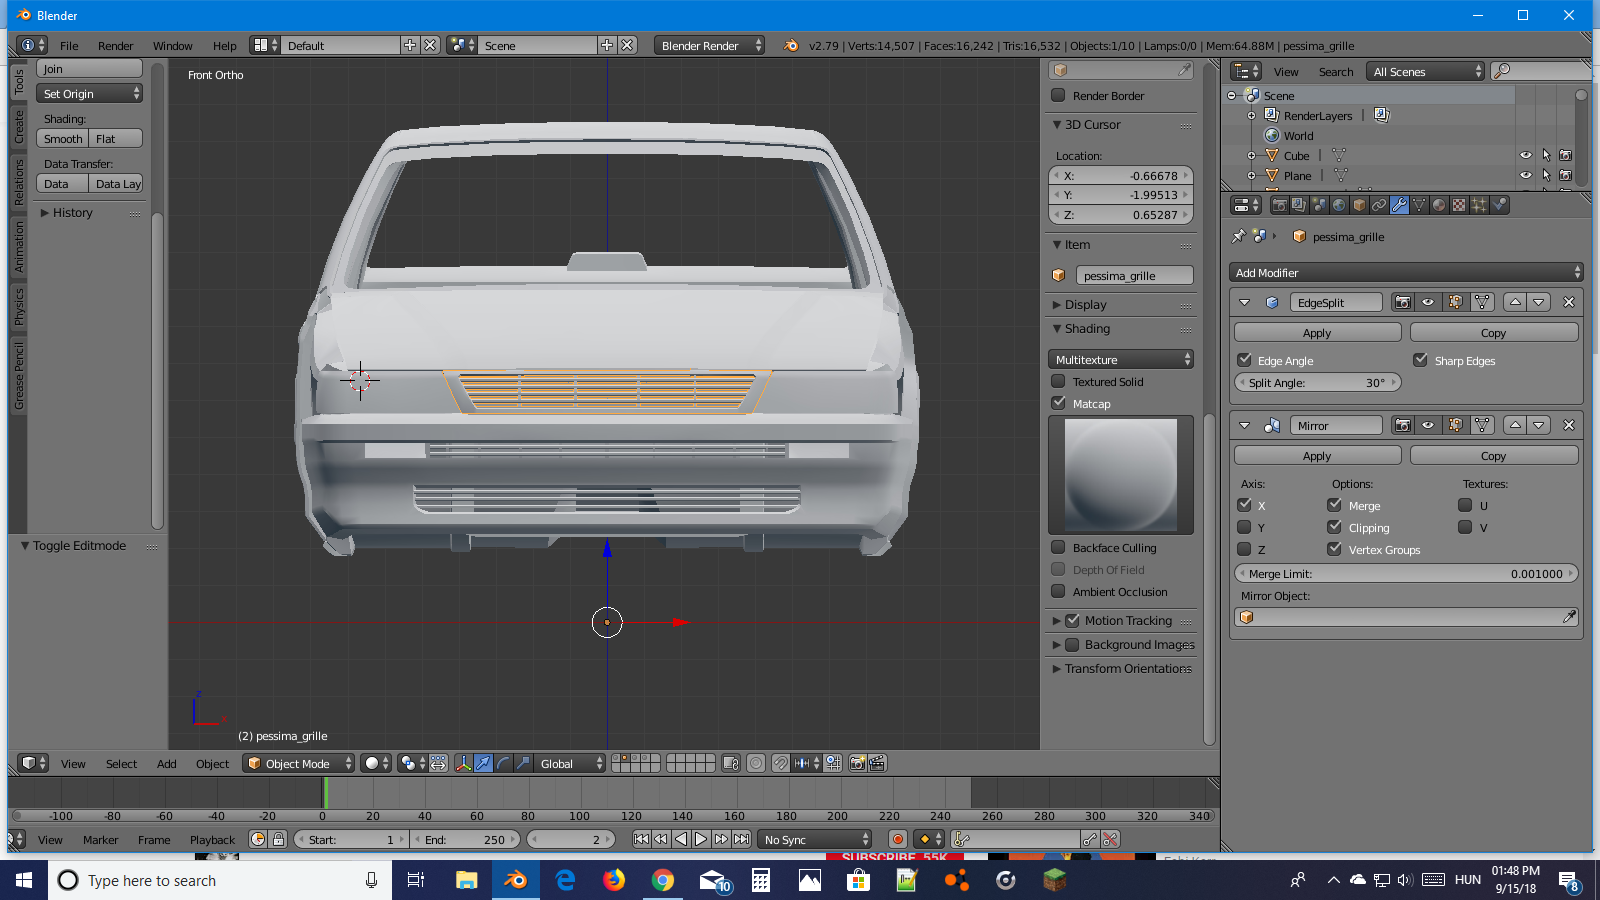
Task: Open the Render menu
Action: click(115, 46)
